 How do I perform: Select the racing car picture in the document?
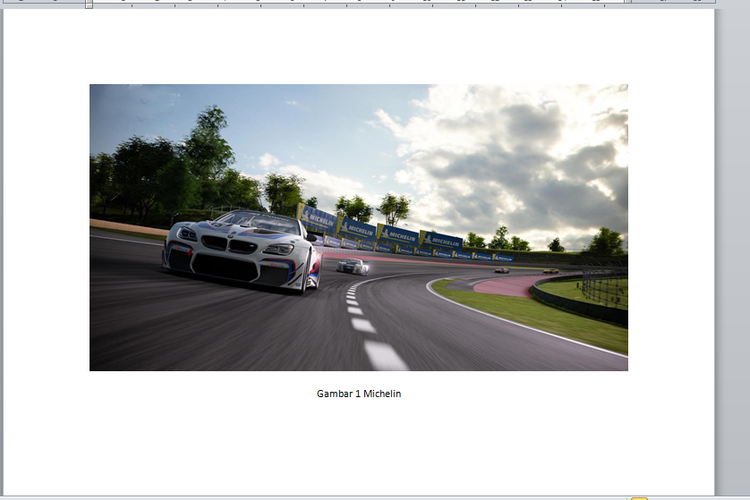359,227
